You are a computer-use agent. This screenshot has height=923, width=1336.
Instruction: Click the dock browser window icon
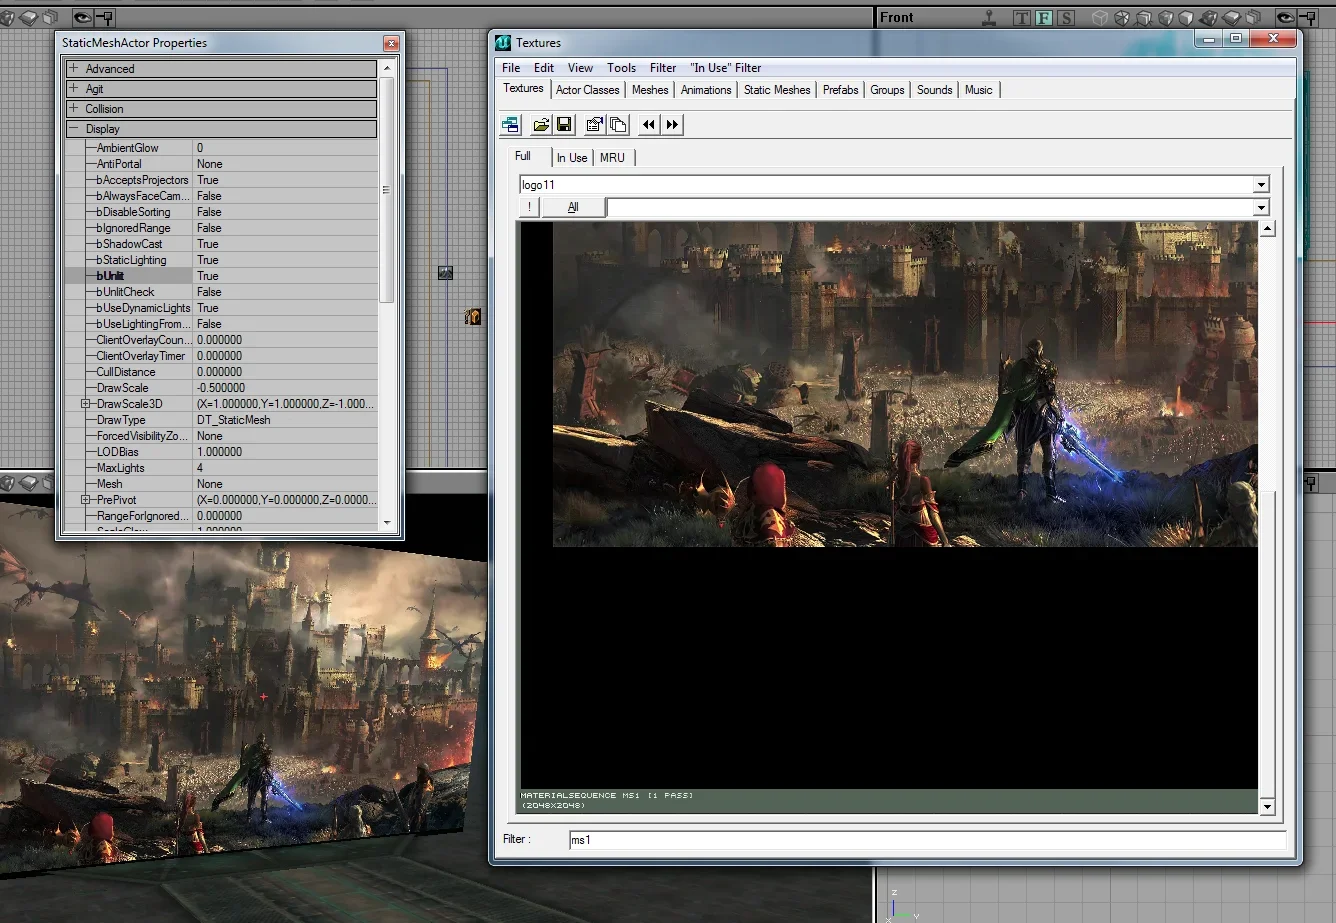coord(511,125)
